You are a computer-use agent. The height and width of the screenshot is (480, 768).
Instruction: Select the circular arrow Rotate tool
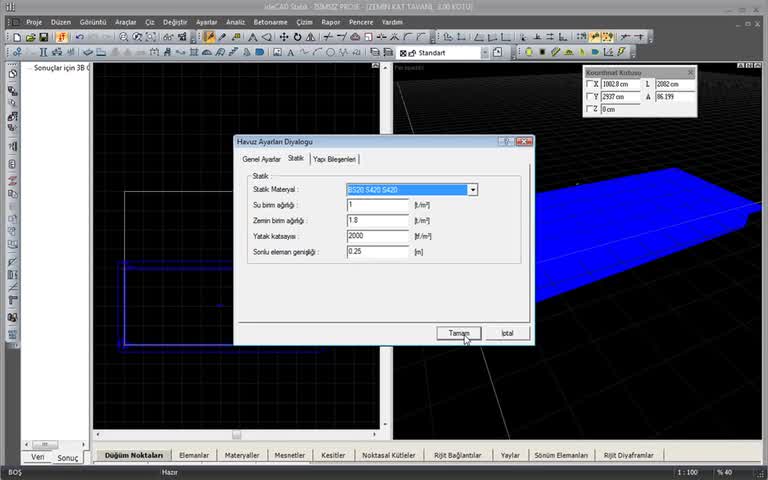click(x=297, y=37)
